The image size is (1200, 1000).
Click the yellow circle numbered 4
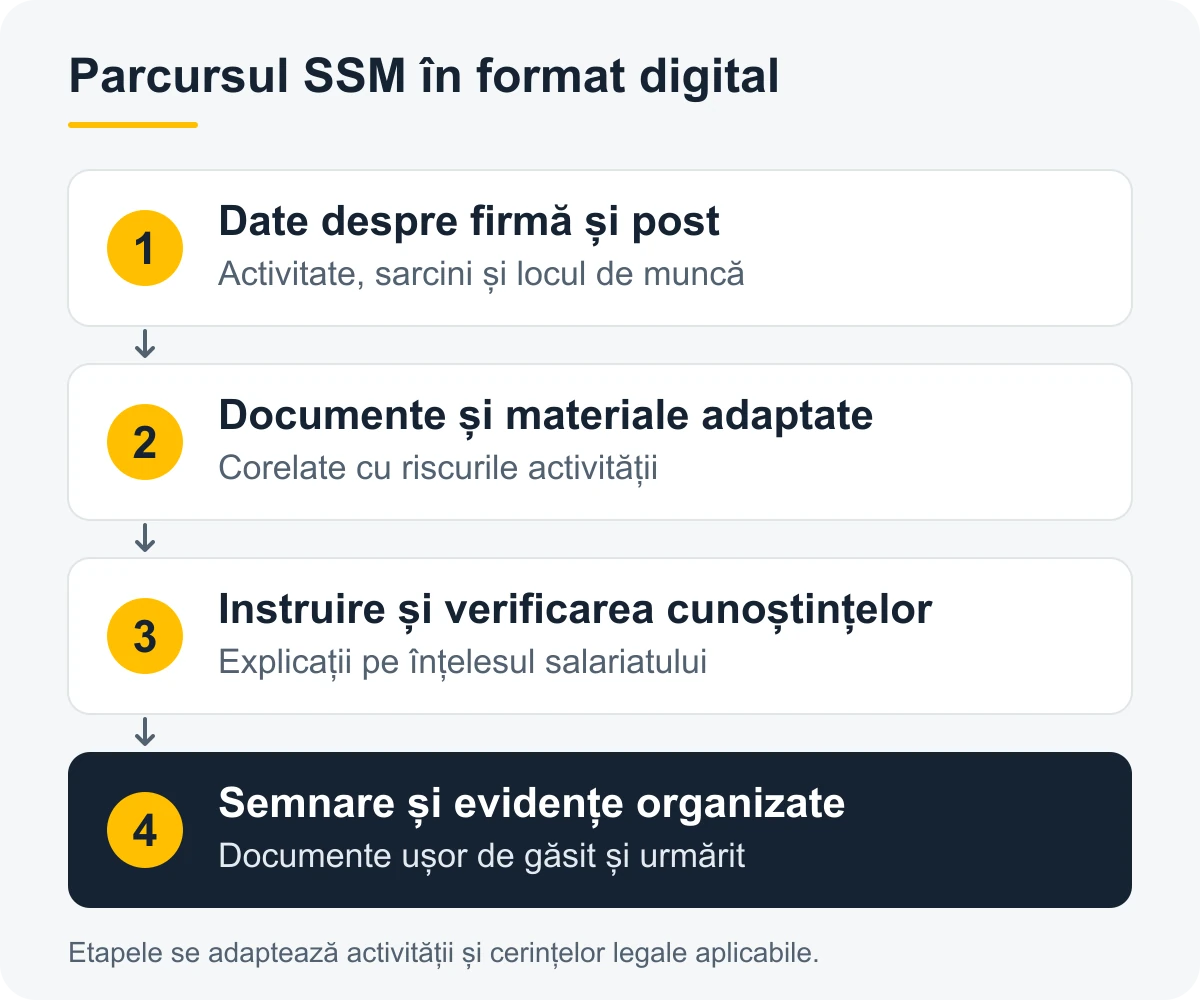[145, 830]
